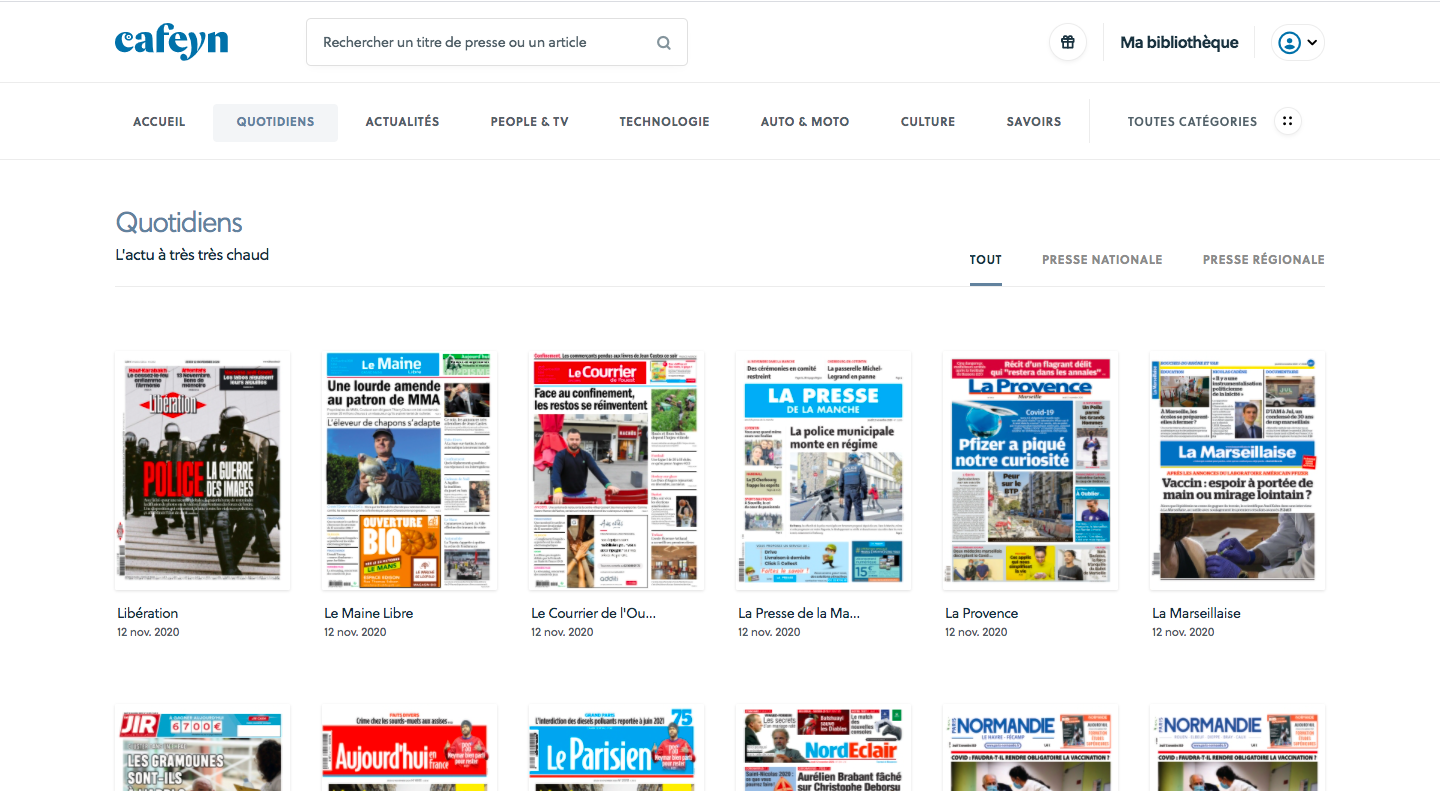
Task: Select the Tout filter tab
Action: (x=985, y=260)
